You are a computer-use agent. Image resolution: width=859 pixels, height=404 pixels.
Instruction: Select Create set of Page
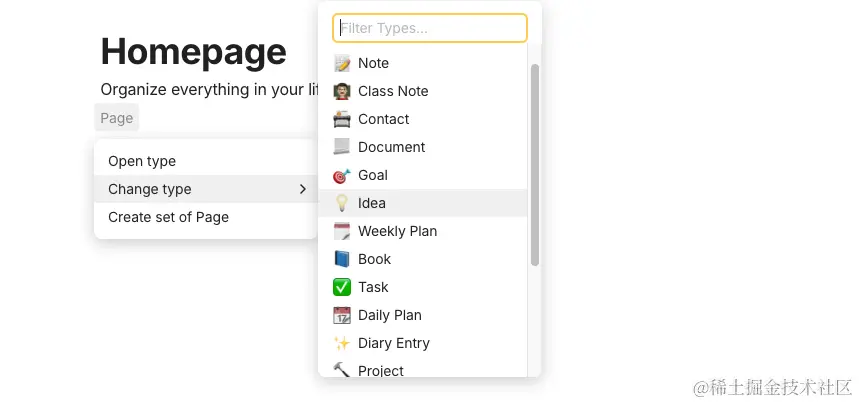coord(168,217)
